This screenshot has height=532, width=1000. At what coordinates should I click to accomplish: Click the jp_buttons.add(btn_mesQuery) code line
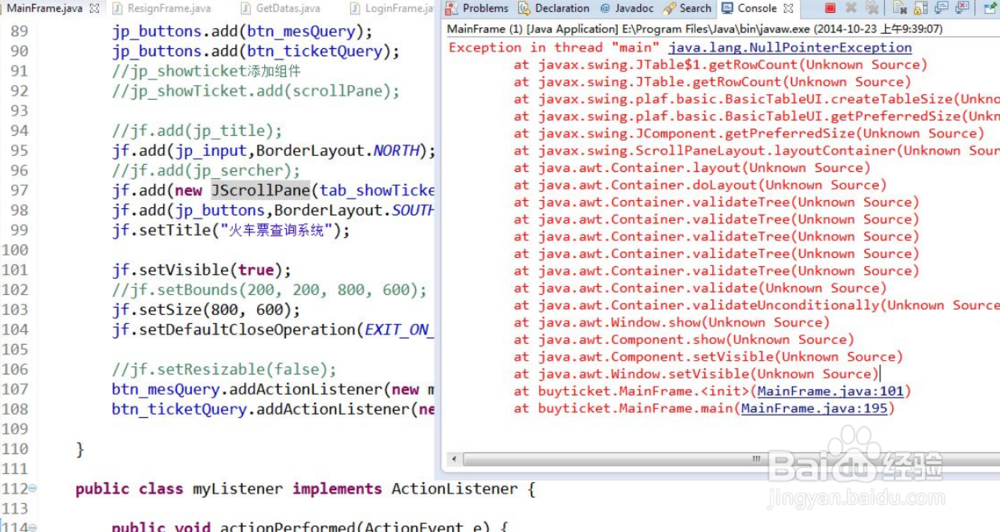pyautogui.click(x=242, y=31)
